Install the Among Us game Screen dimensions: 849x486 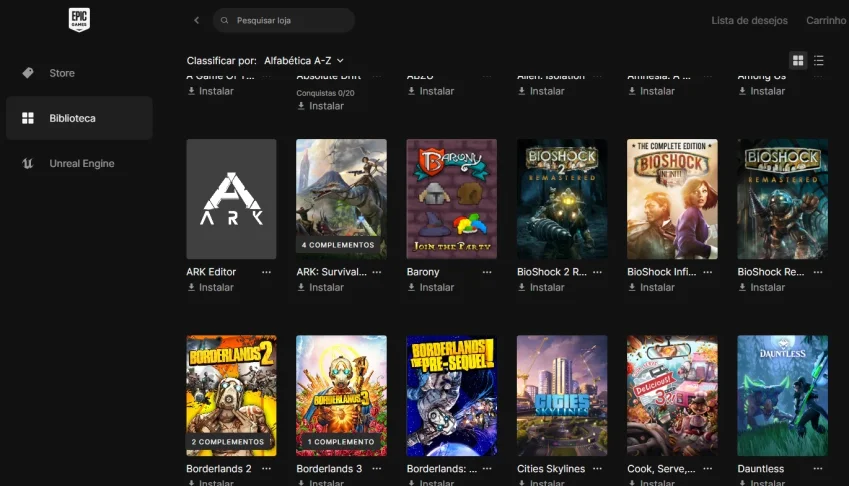click(762, 91)
